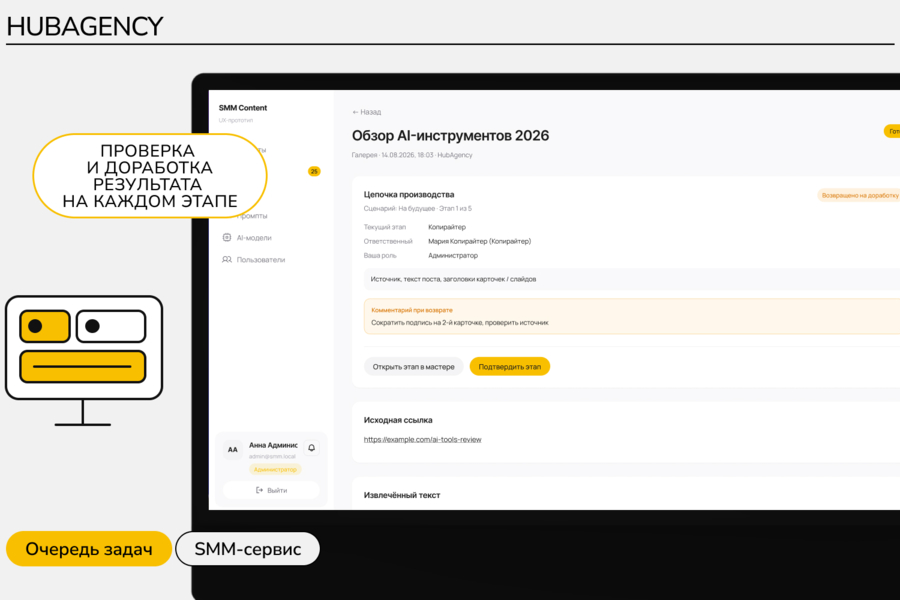Click the Источник, текст поста, заголовки карточек row
This screenshot has height=600, width=900.
(631, 279)
